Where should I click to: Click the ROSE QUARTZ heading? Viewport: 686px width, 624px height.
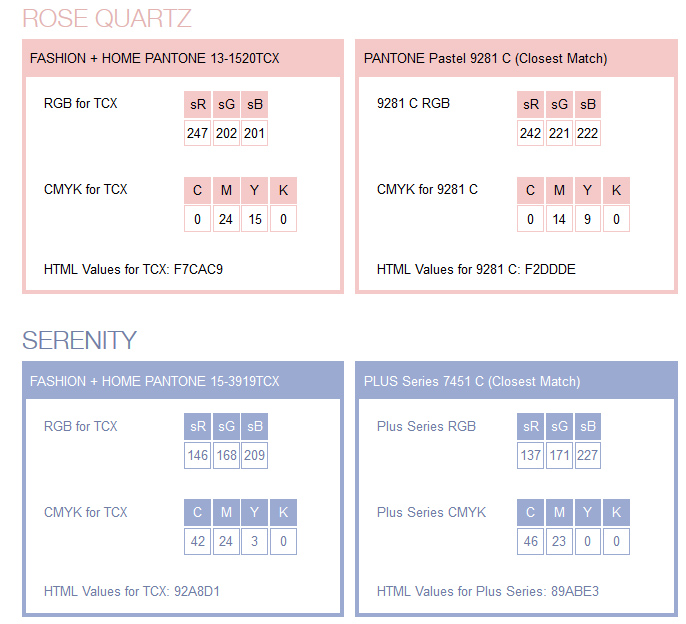coord(107,18)
